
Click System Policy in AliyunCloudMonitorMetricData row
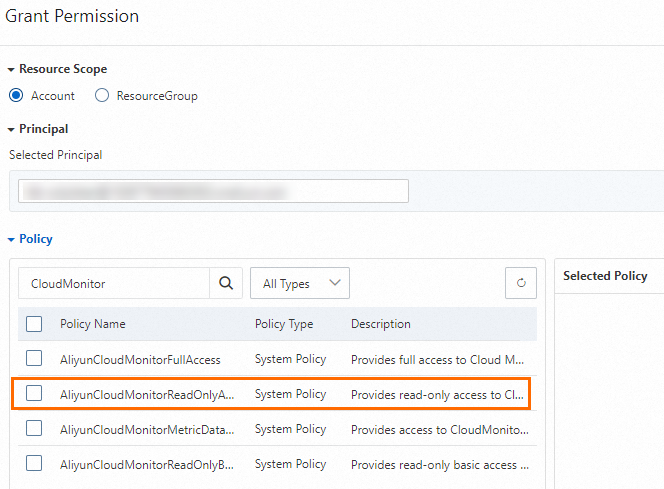pos(290,430)
